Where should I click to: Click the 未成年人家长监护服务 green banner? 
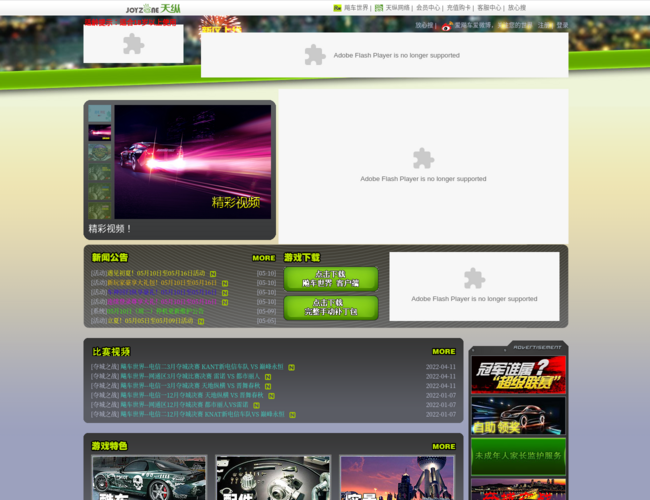coord(518,456)
